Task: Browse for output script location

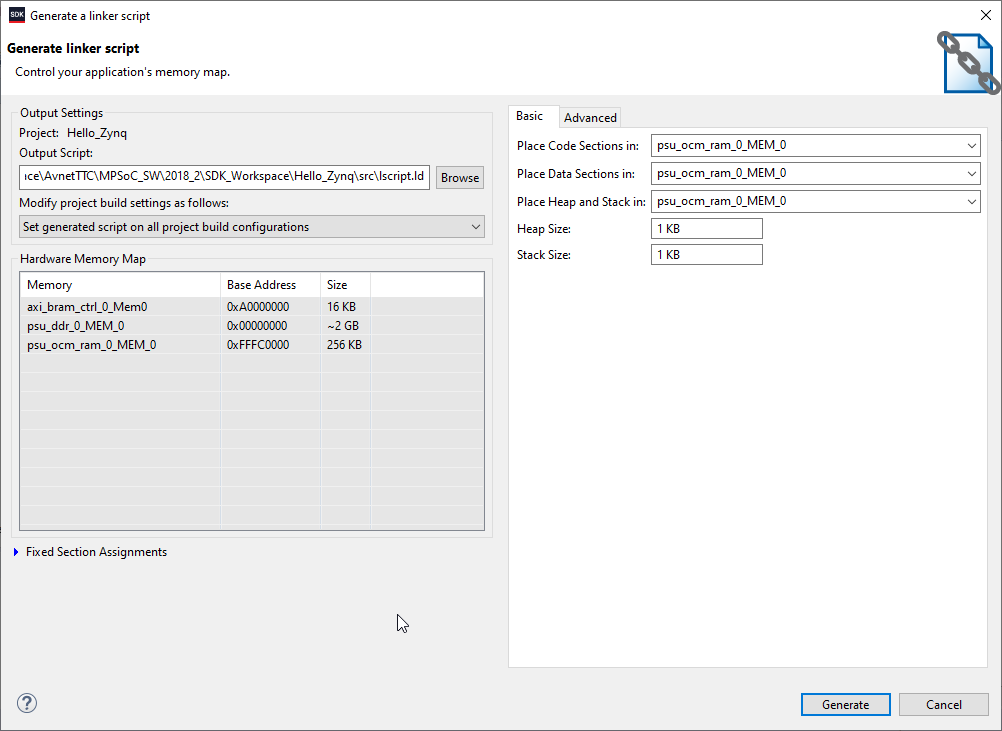Action: [x=460, y=178]
